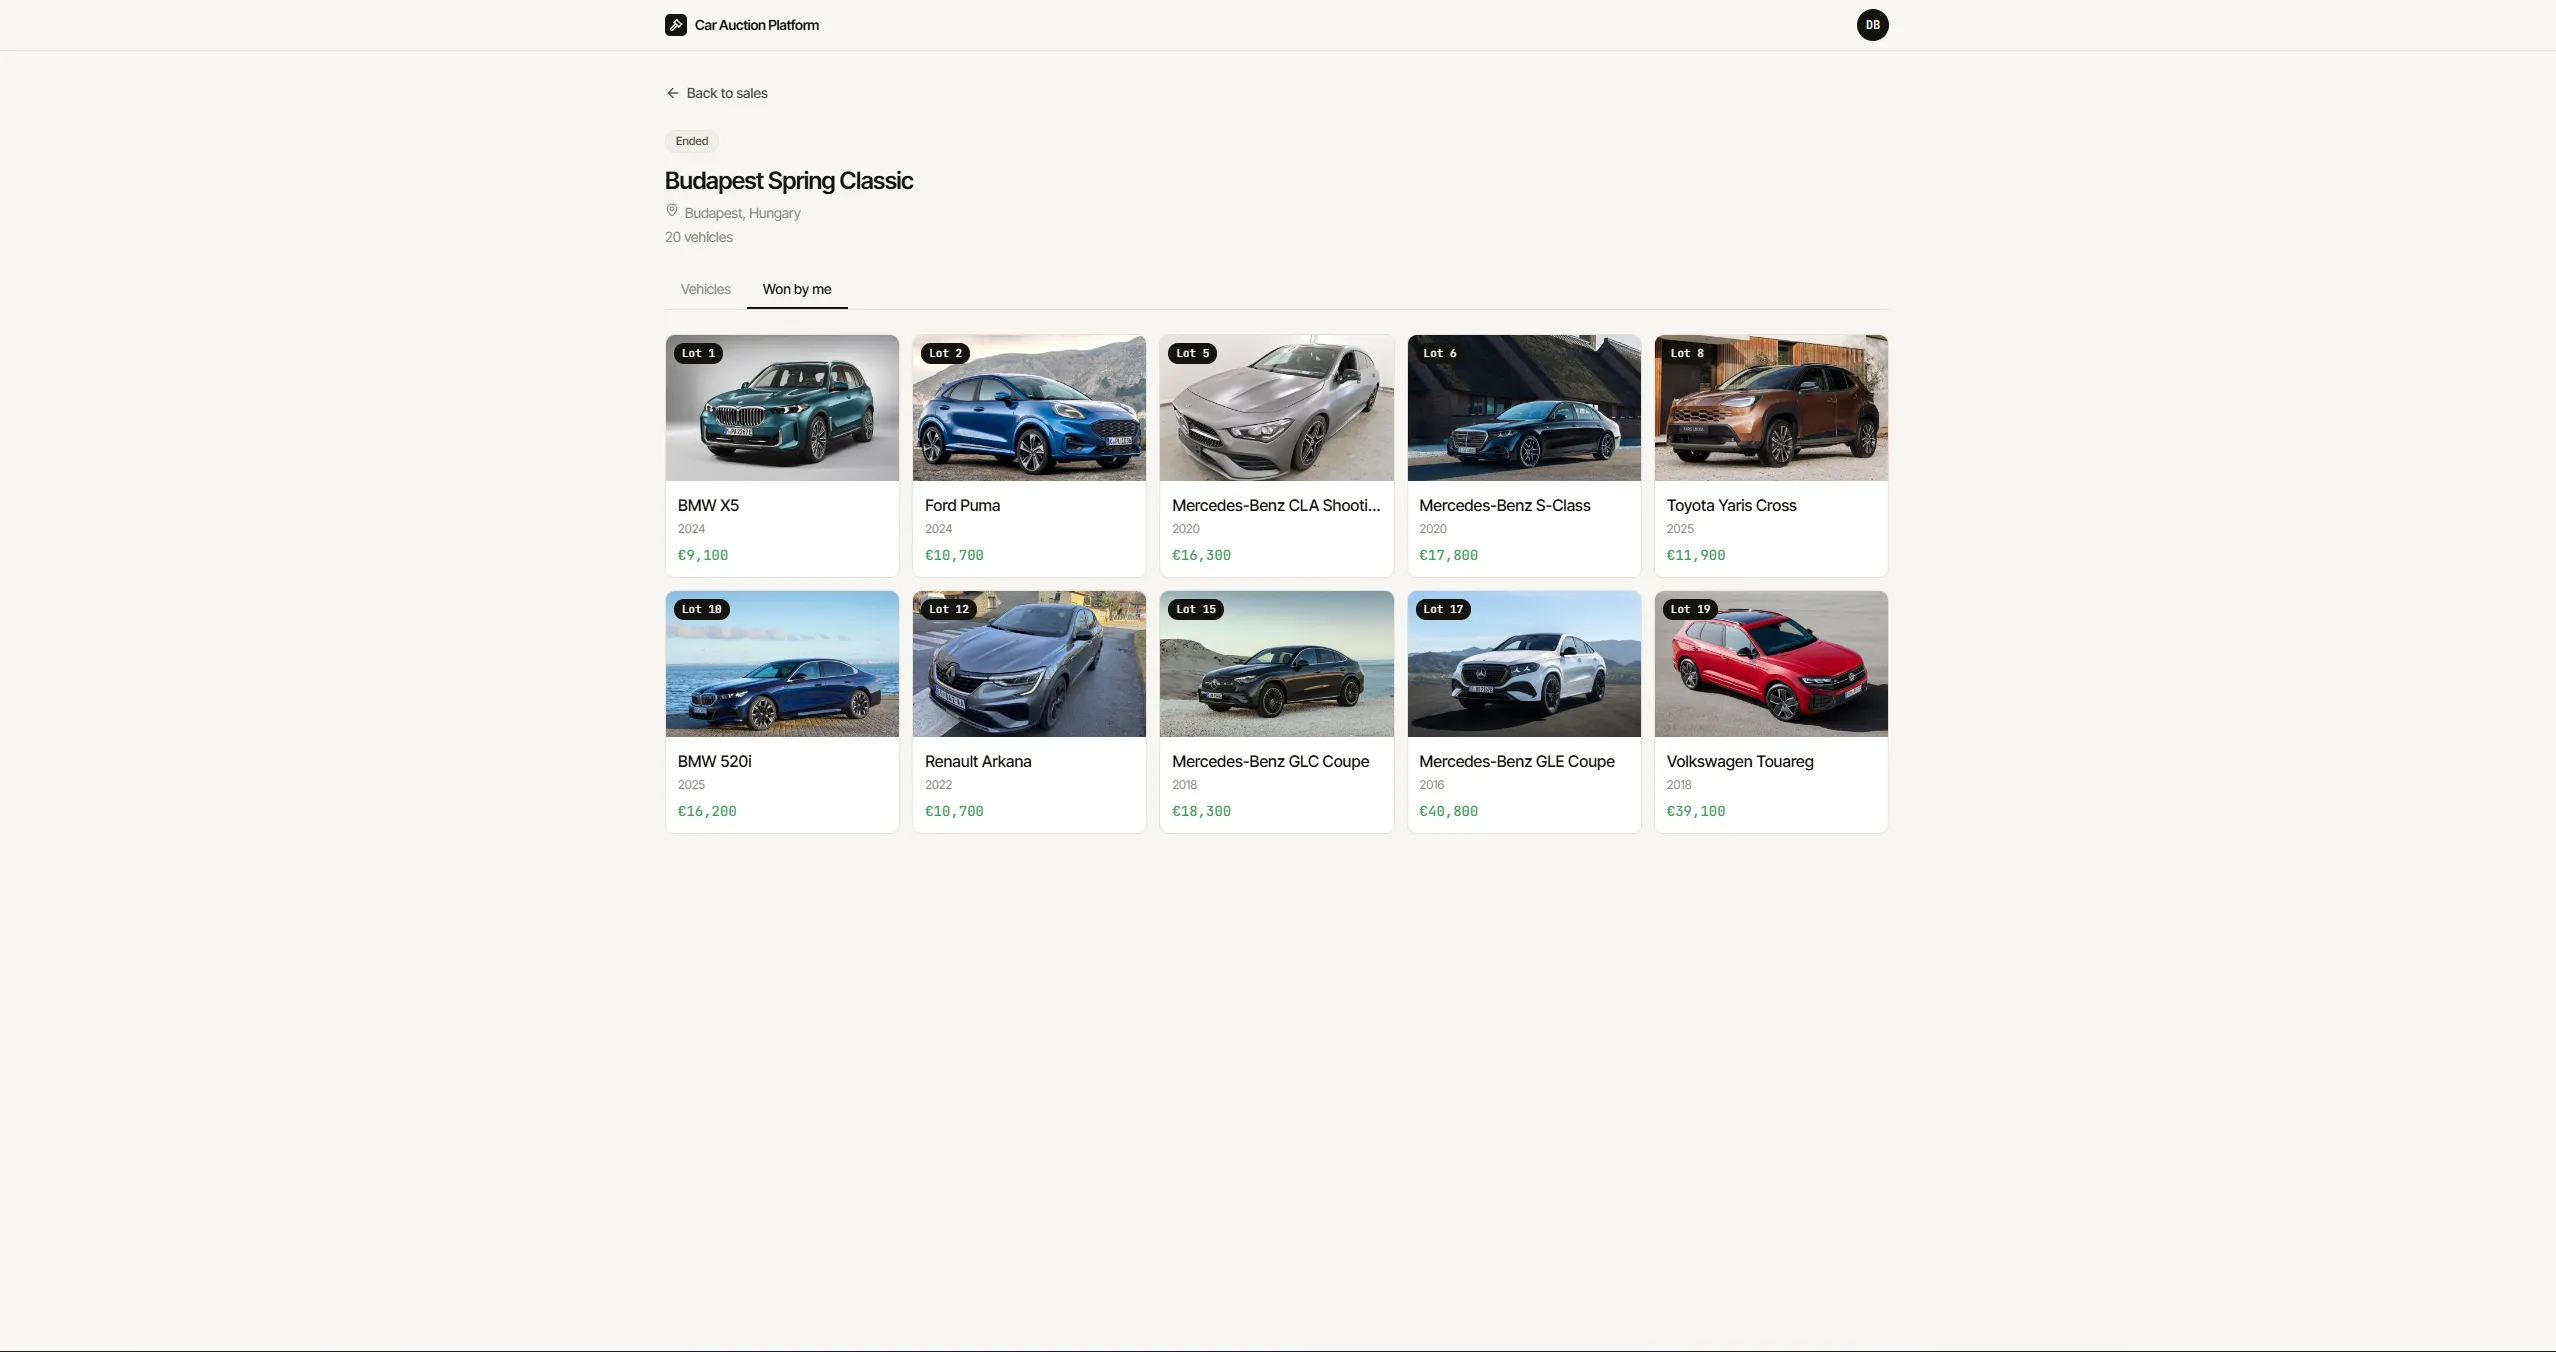Click the back arrow icon beside Back to sales
Screen dimensions: 2556x1352
click(672, 93)
